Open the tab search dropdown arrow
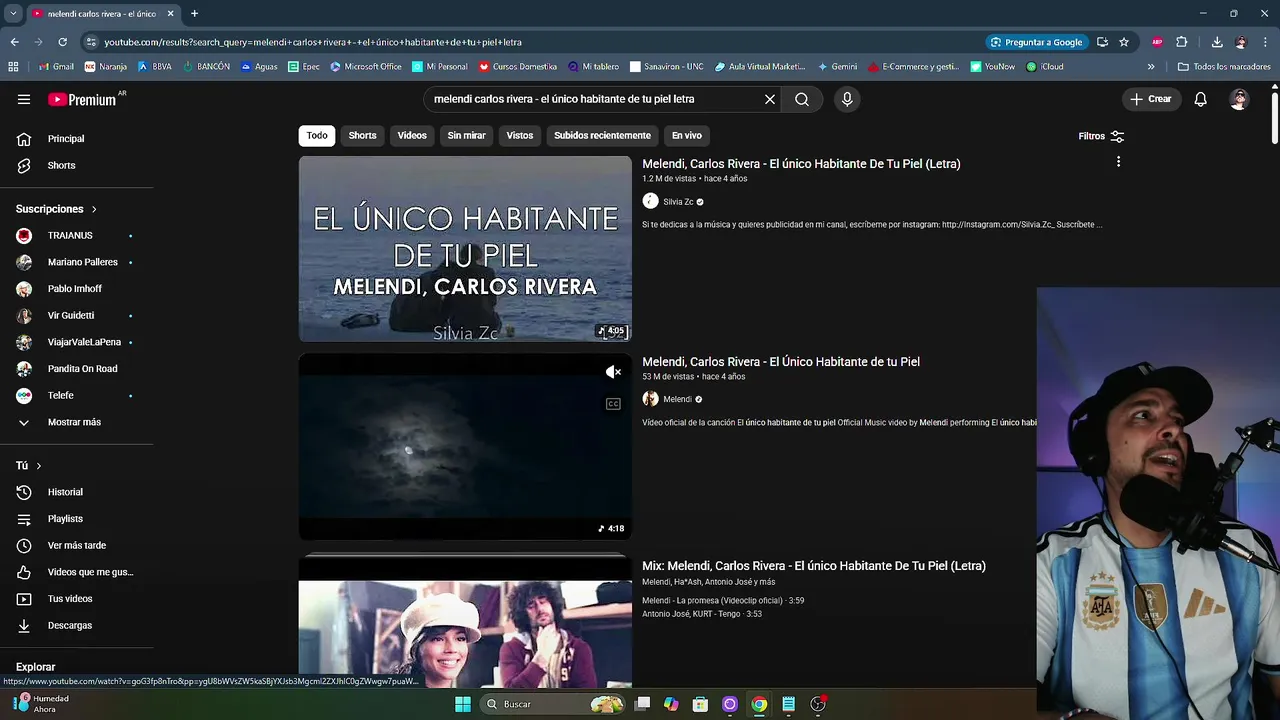The width and height of the screenshot is (1280, 720). pyautogui.click(x=13, y=14)
